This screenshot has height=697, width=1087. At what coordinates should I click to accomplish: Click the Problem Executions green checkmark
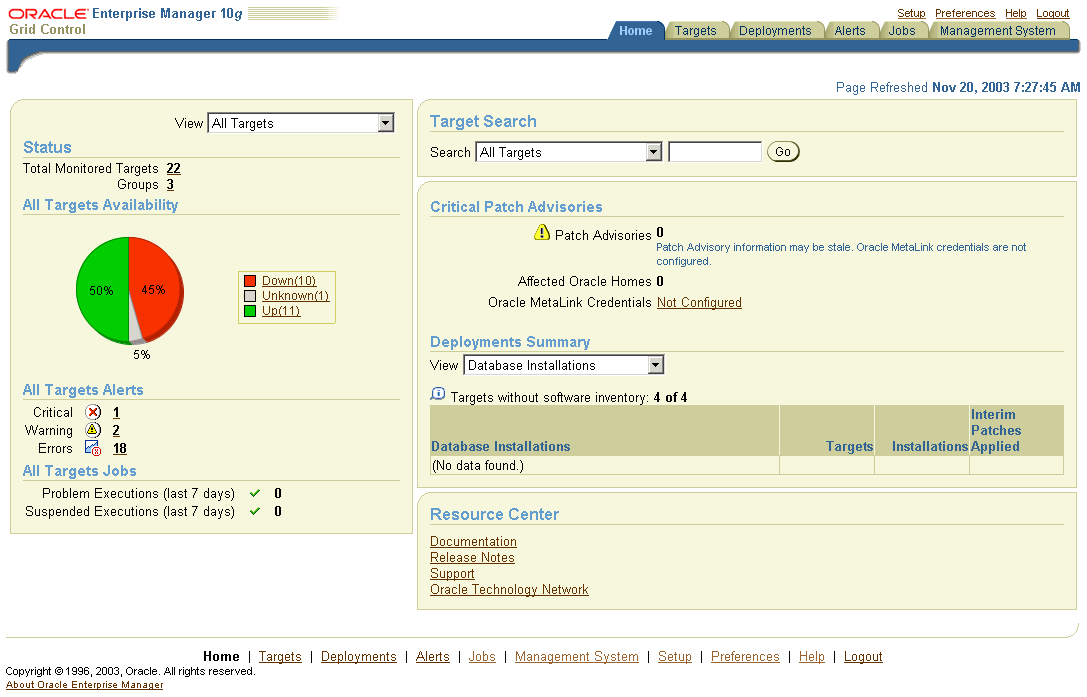point(255,493)
